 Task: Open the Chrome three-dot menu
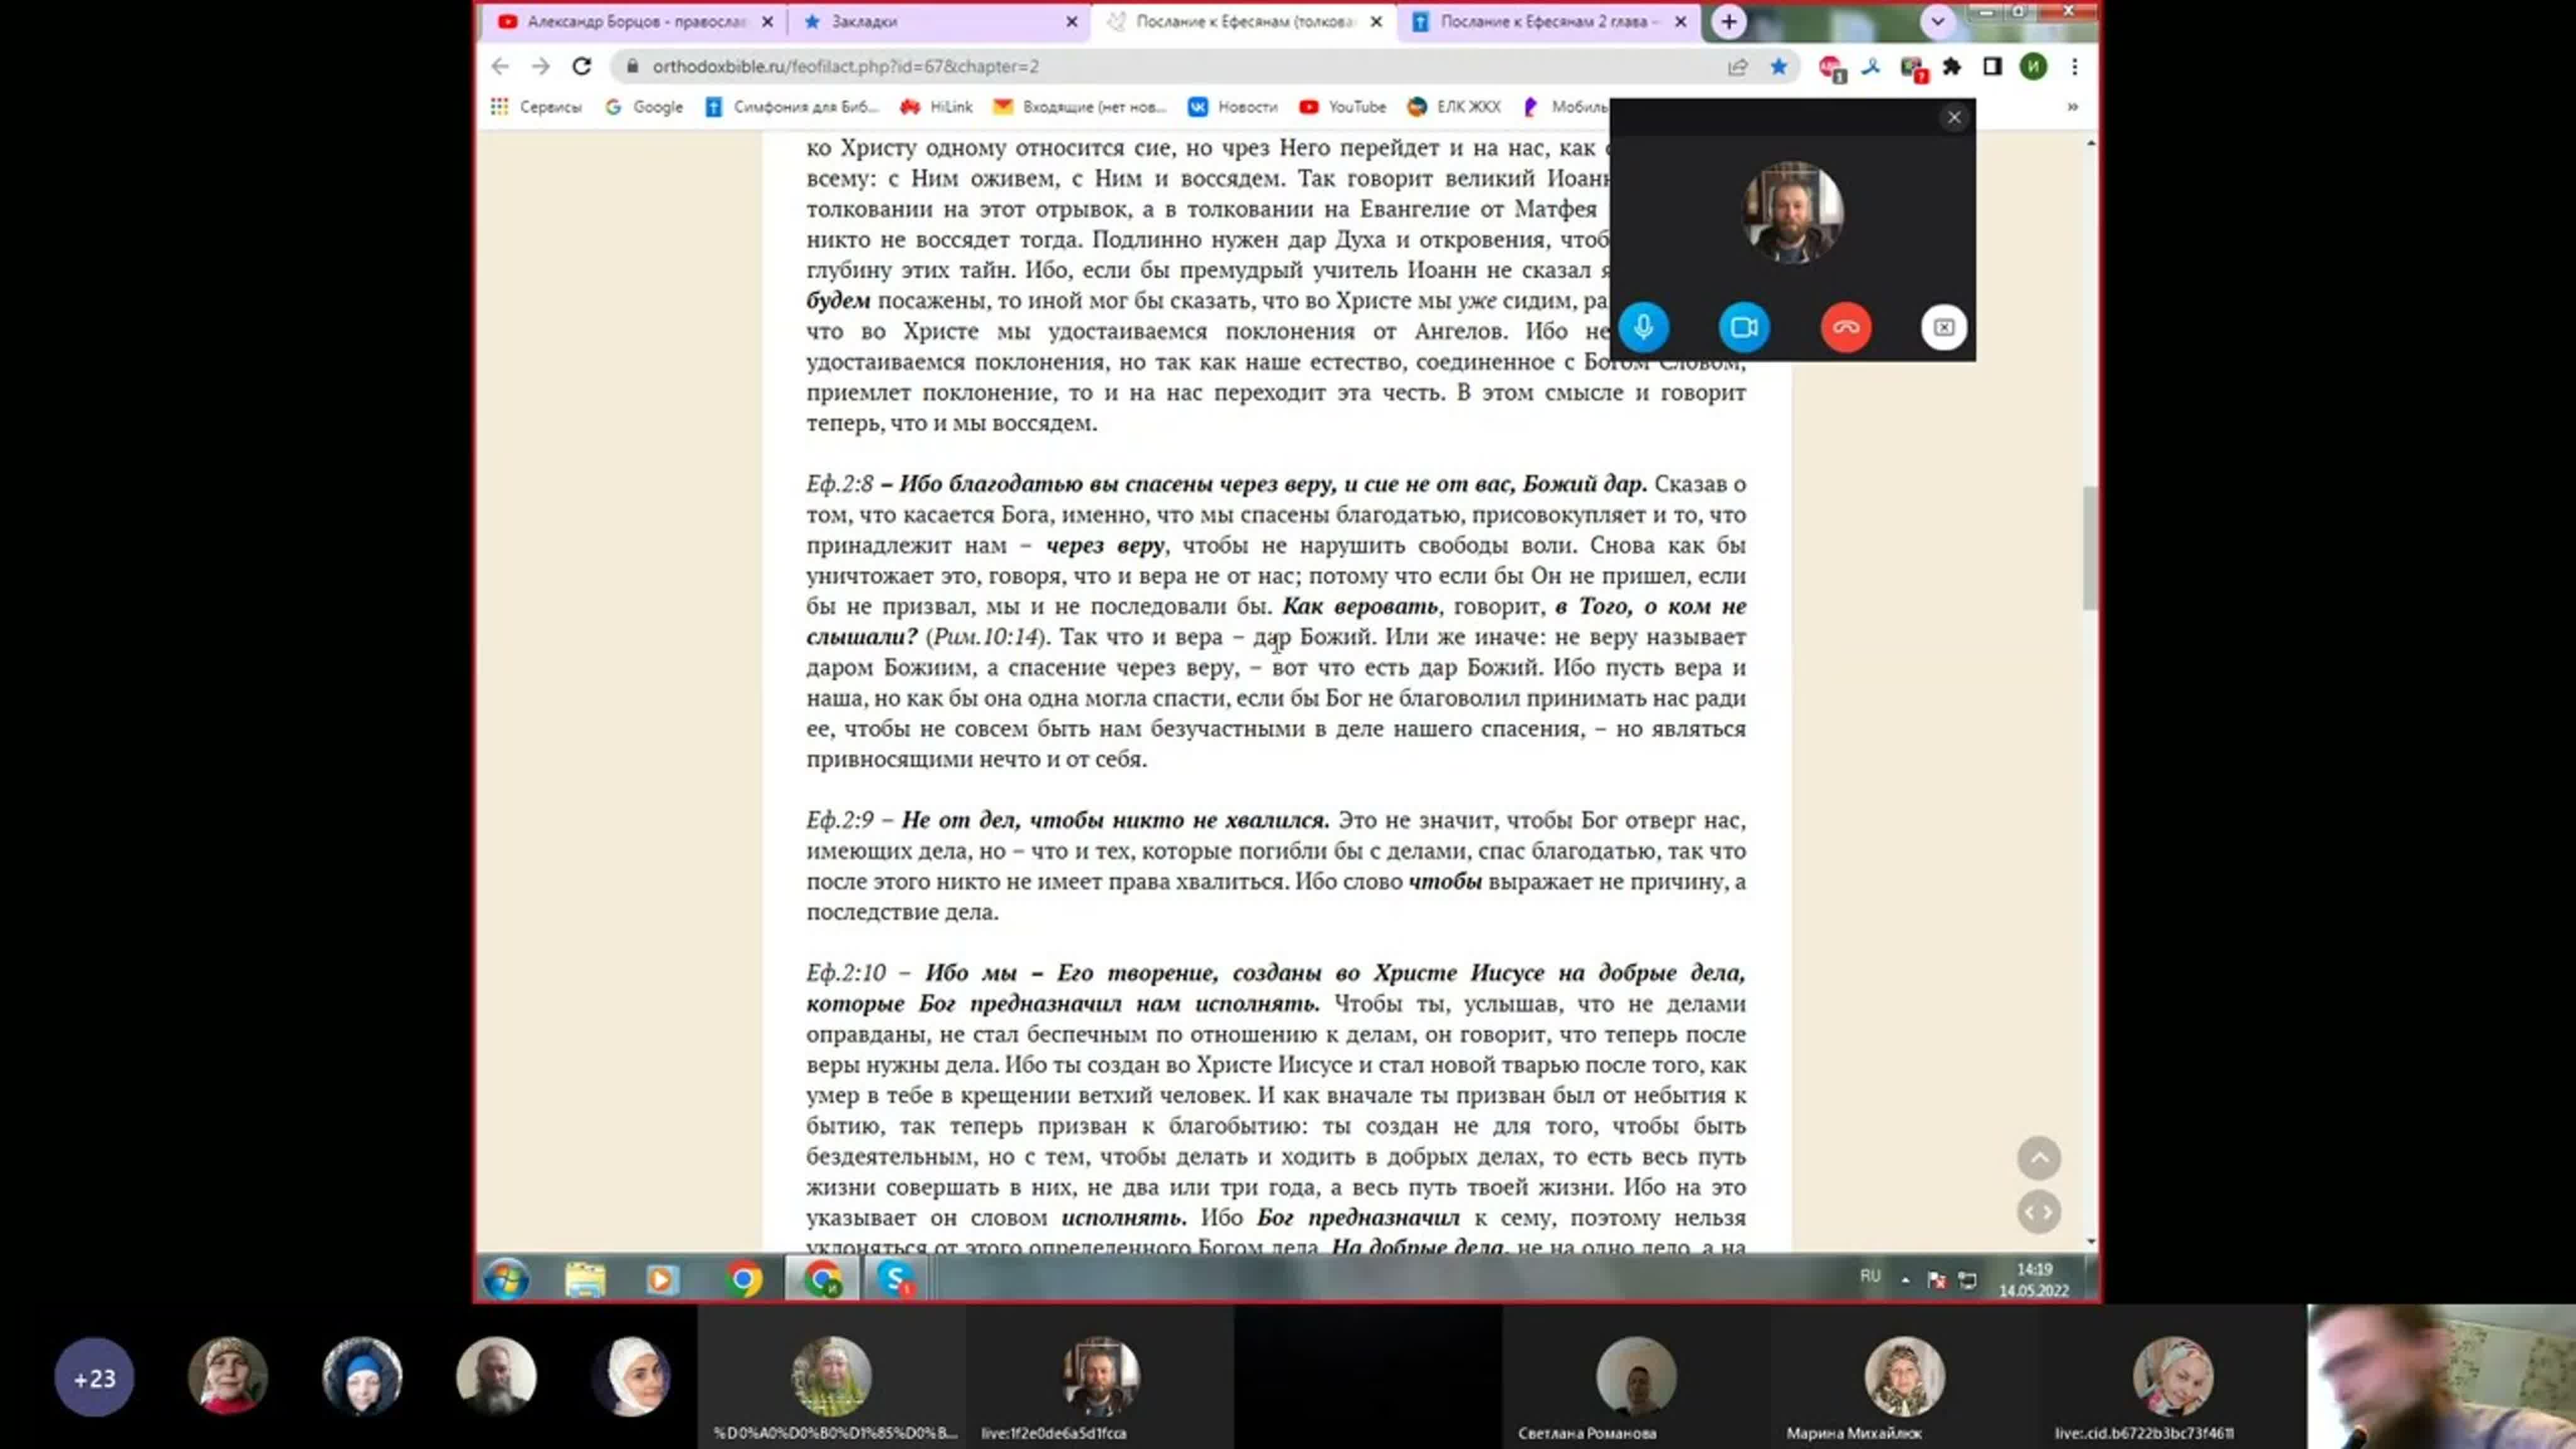click(x=2075, y=66)
